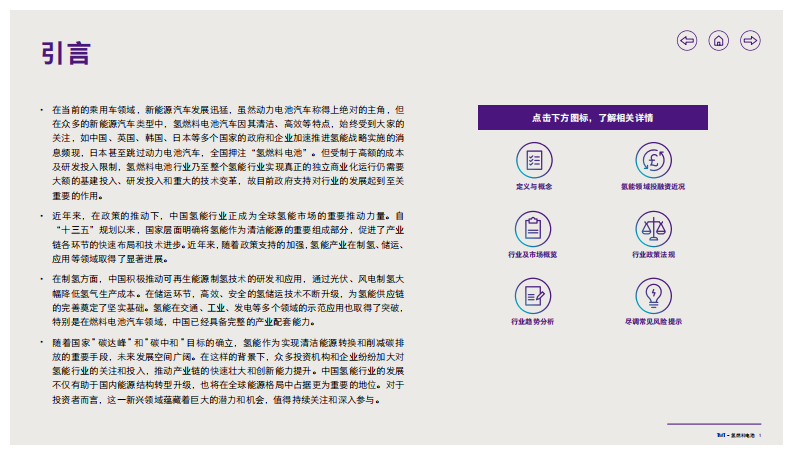Open the home page icon

tap(719, 40)
